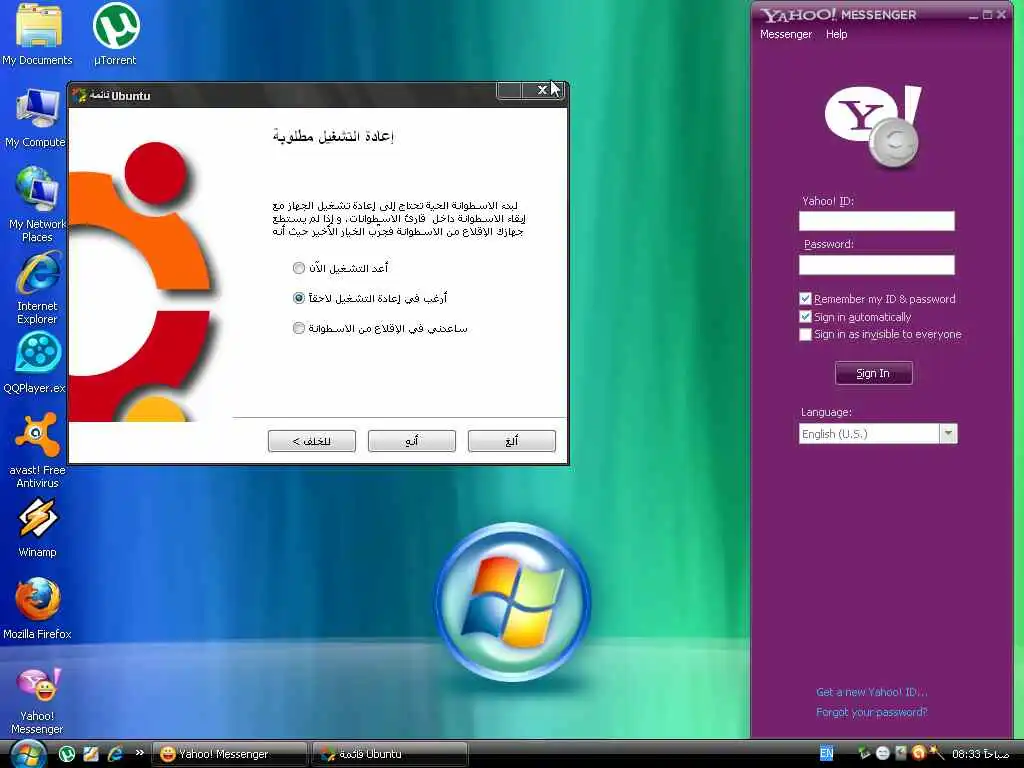This screenshot has width=1024, height=768.
Task: Switch to Yahoo! Messenger taskbar button
Action: (x=230, y=754)
